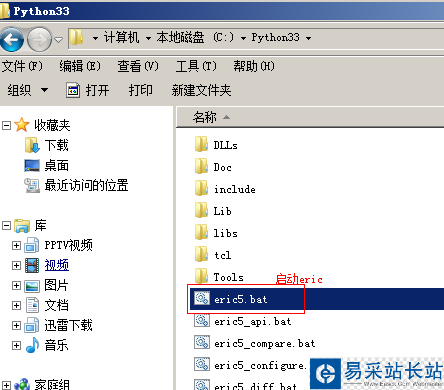Open the 帮助(H) menu

[254, 66]
